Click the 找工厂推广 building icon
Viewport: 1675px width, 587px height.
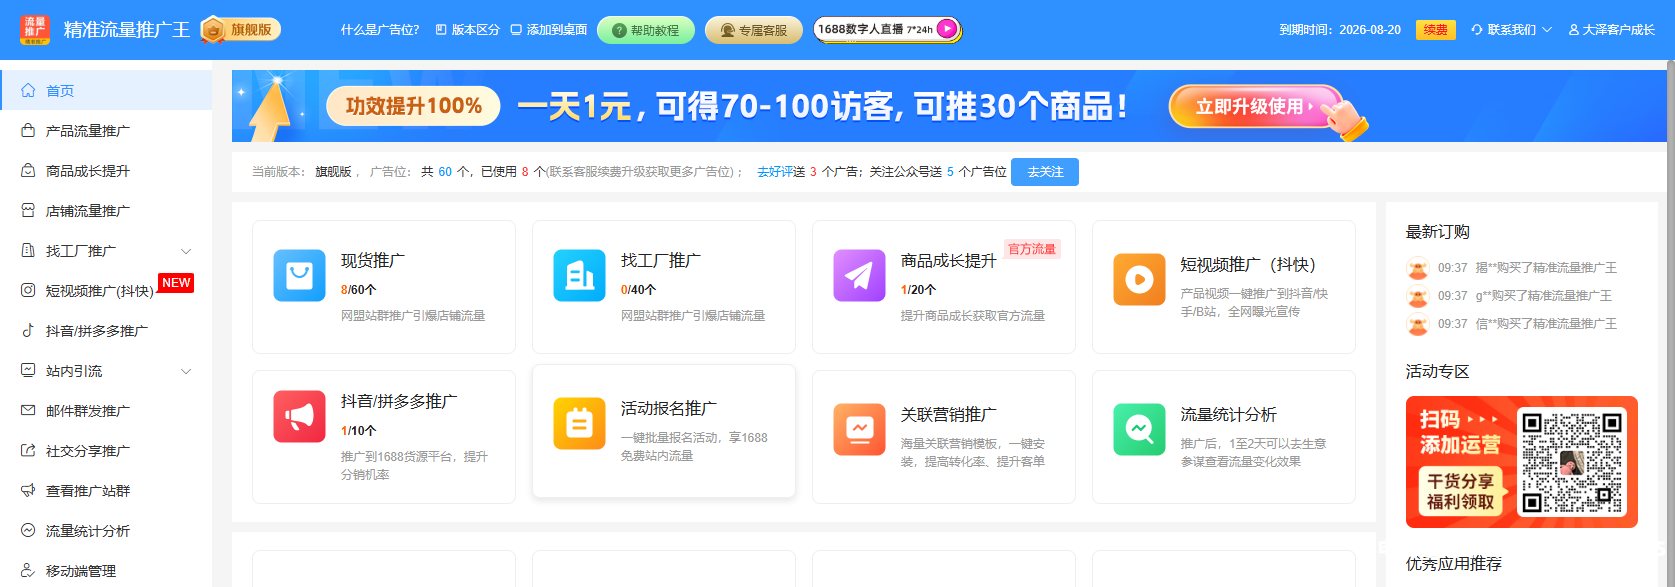579,276
